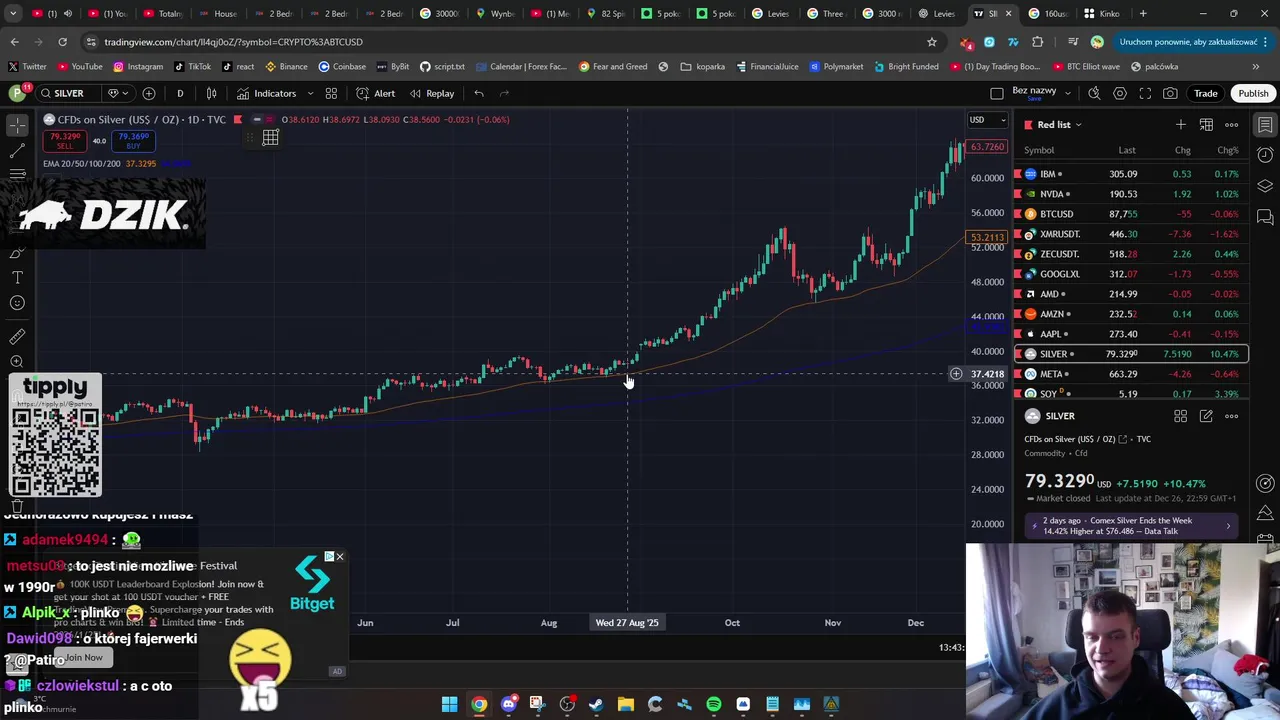Sort watchlist by Symbol column header
The image size is (1280, 720).
coord(1038,150)
